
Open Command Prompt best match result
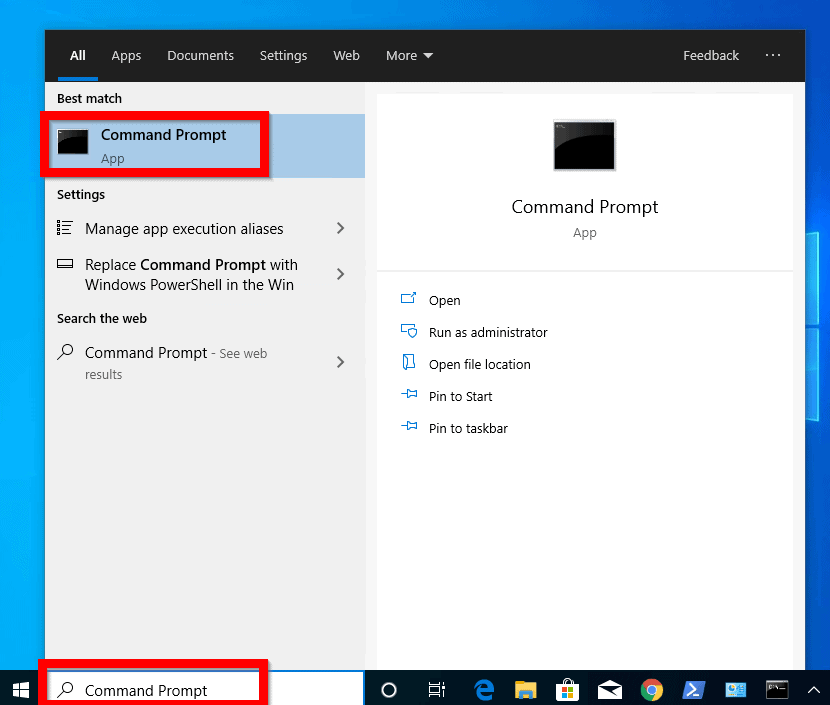[205, 146]
